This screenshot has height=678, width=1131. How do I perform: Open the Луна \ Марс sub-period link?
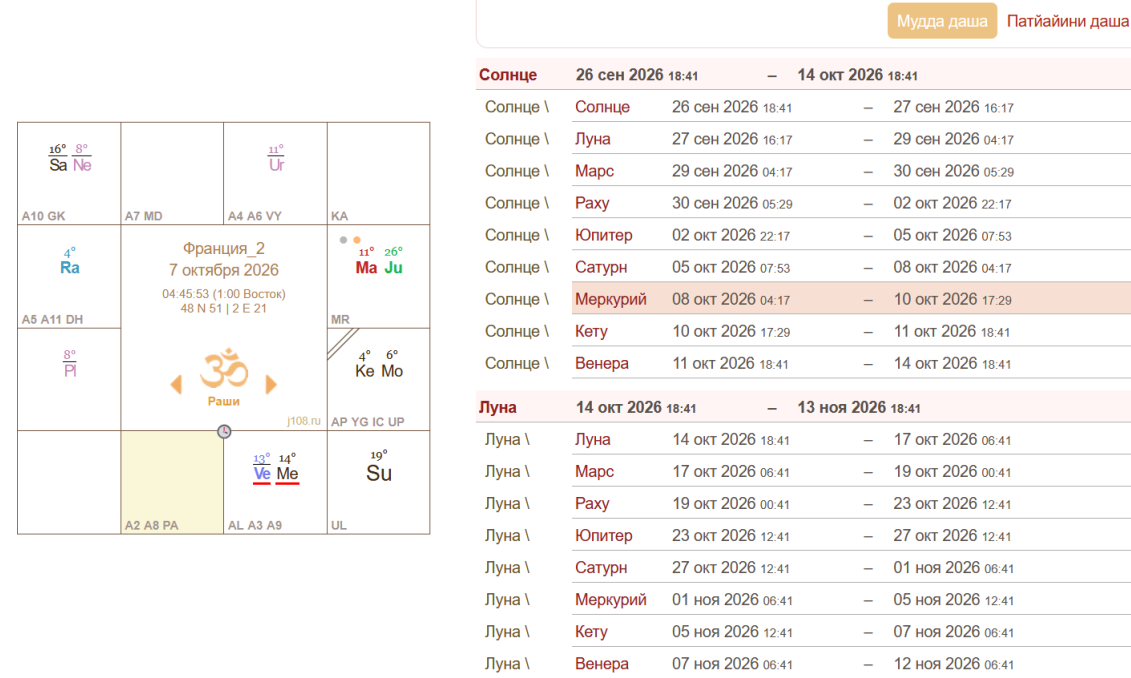tap(594, 472)
